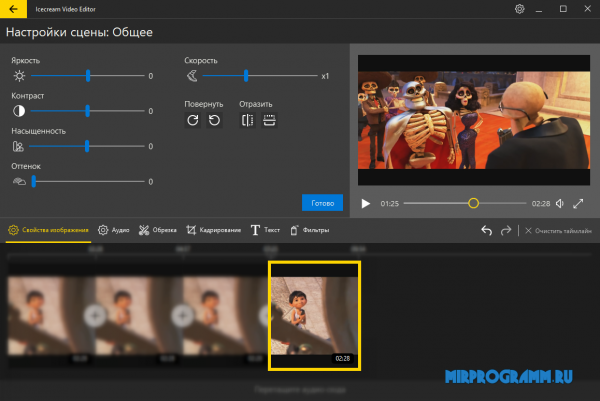Minimize the Icecream Video Editor window

pos(539,9)
